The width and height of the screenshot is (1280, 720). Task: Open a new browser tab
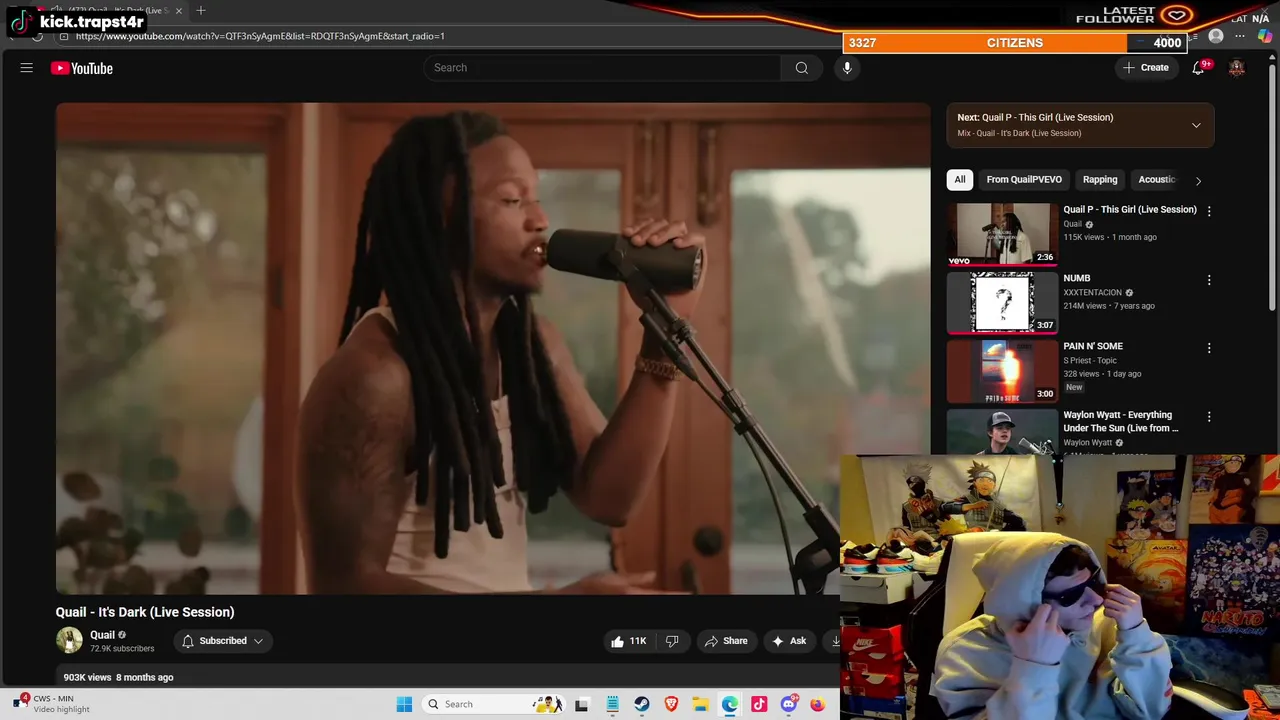(201, 10)
